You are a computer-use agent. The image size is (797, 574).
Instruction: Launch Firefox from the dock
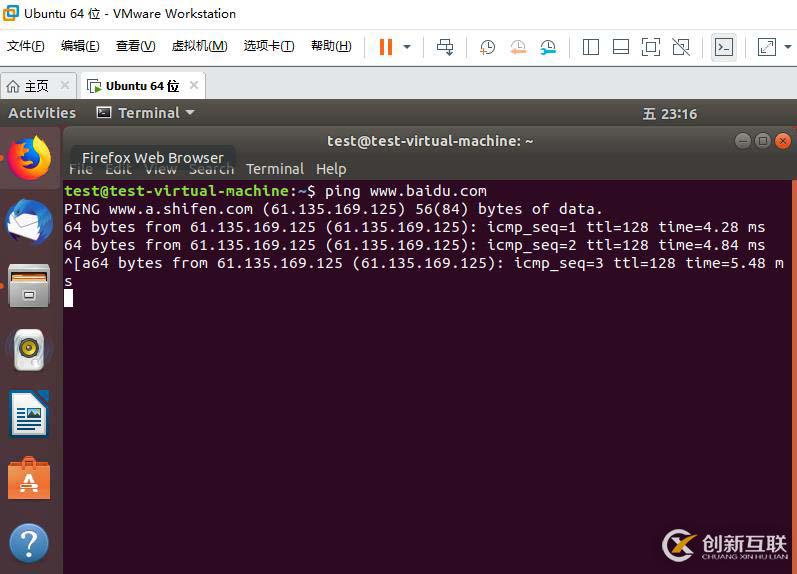[29, 158]
